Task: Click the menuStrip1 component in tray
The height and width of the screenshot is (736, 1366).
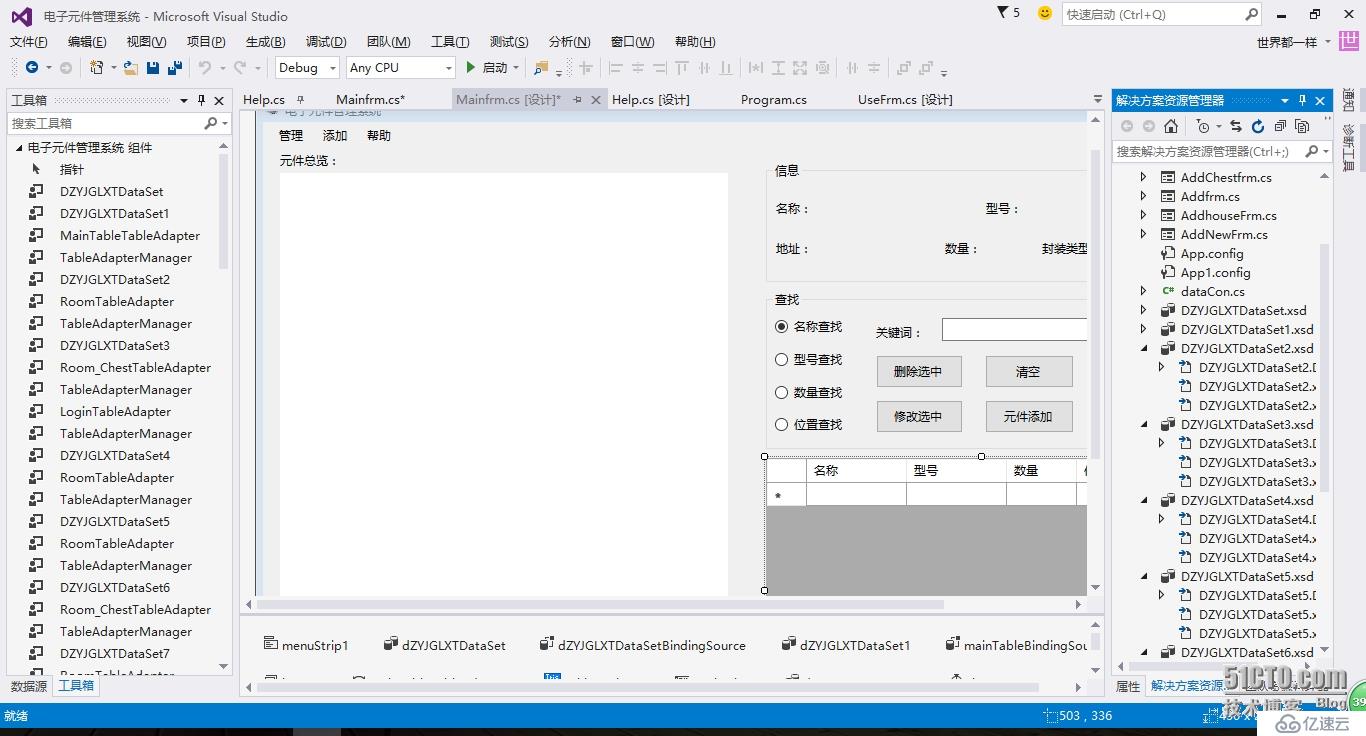Action: (306, 645)
